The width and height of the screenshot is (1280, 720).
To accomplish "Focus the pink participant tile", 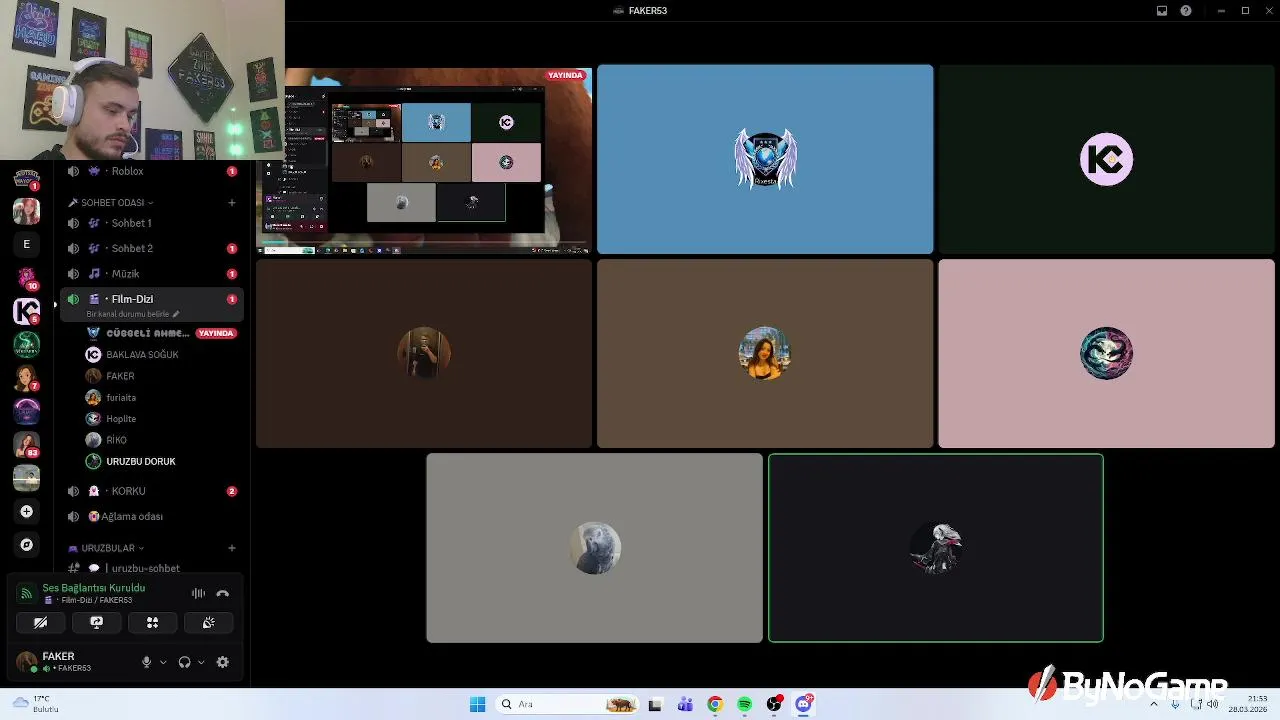I will click(x=1106, y=353).
